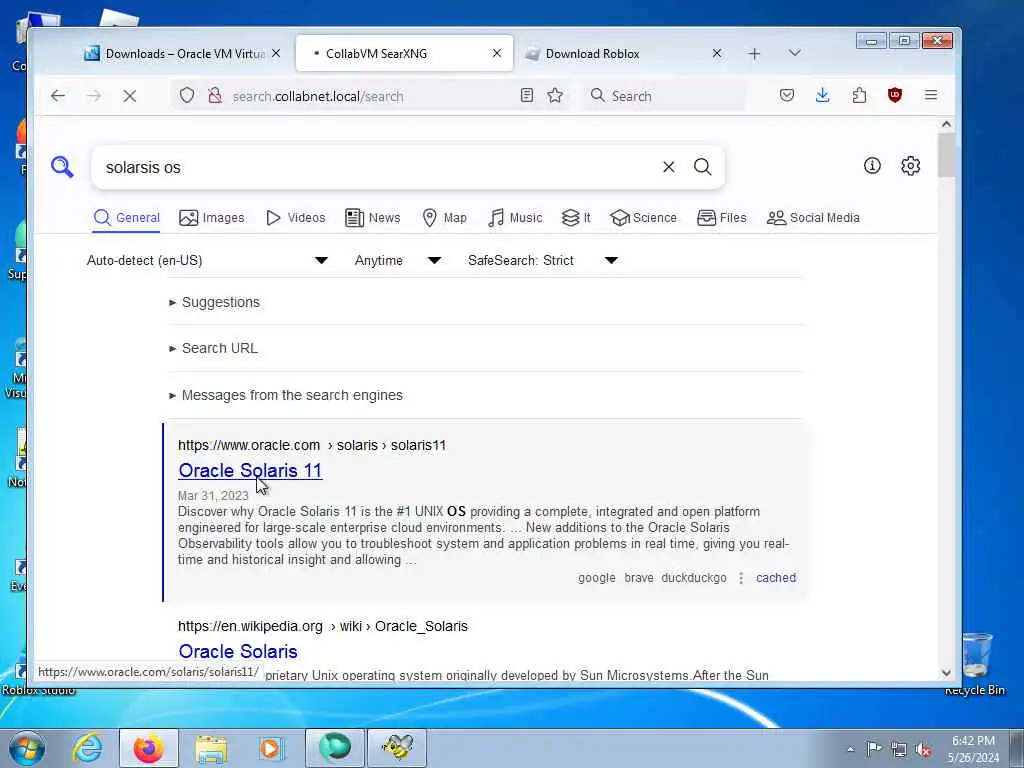Click the Firefox toolbar Search box
This screenshot has width=1024, height=768.
(664, 96)
